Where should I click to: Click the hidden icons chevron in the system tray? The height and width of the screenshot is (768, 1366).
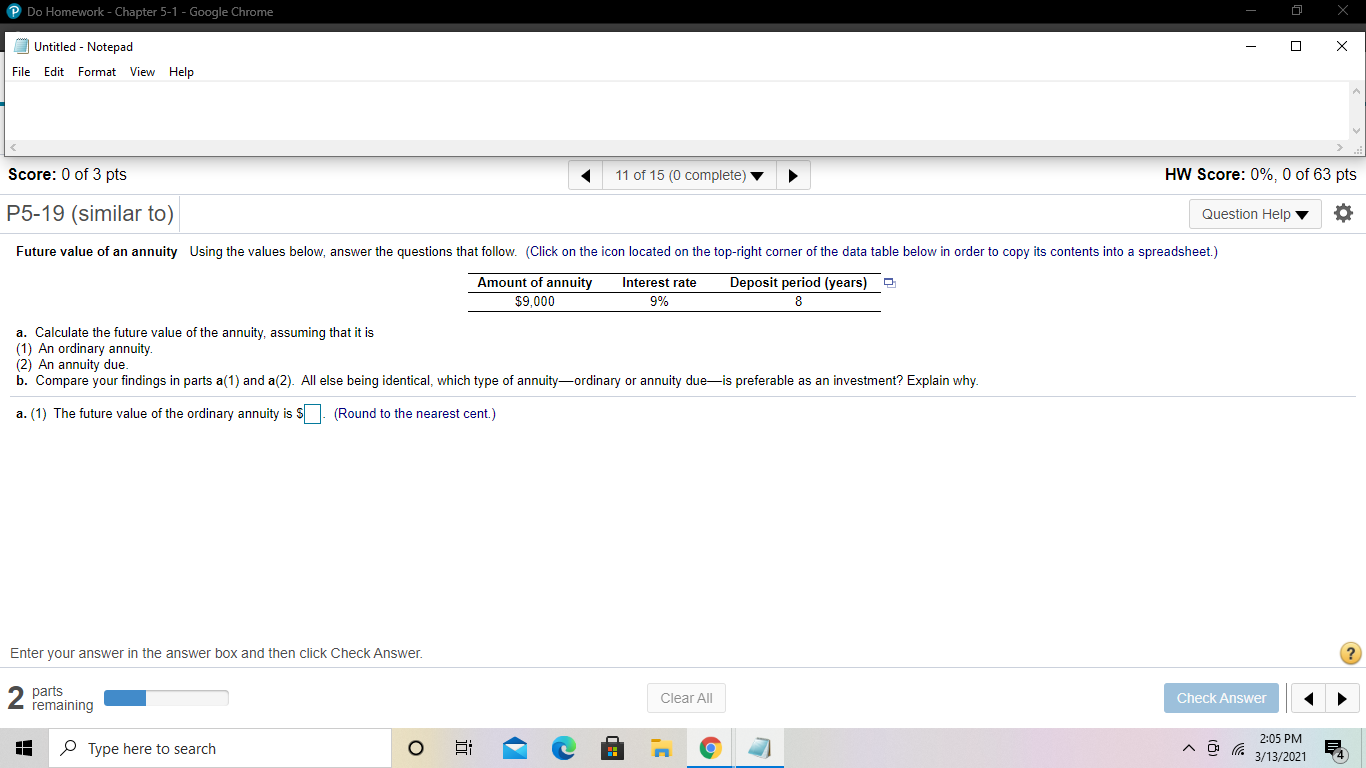[1189, 747]
